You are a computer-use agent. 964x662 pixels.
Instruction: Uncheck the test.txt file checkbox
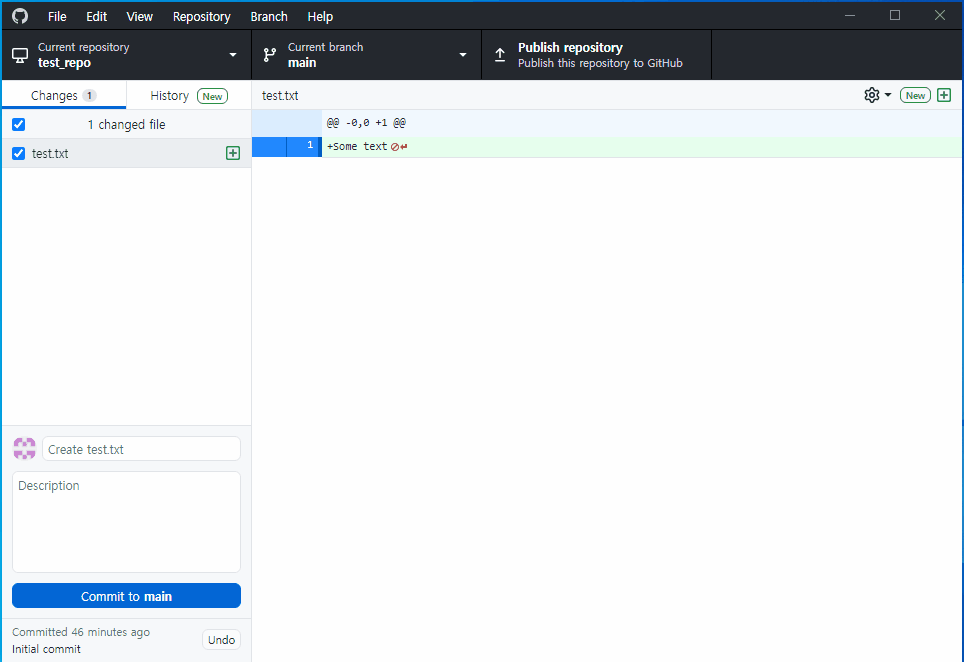coord(17,153)
